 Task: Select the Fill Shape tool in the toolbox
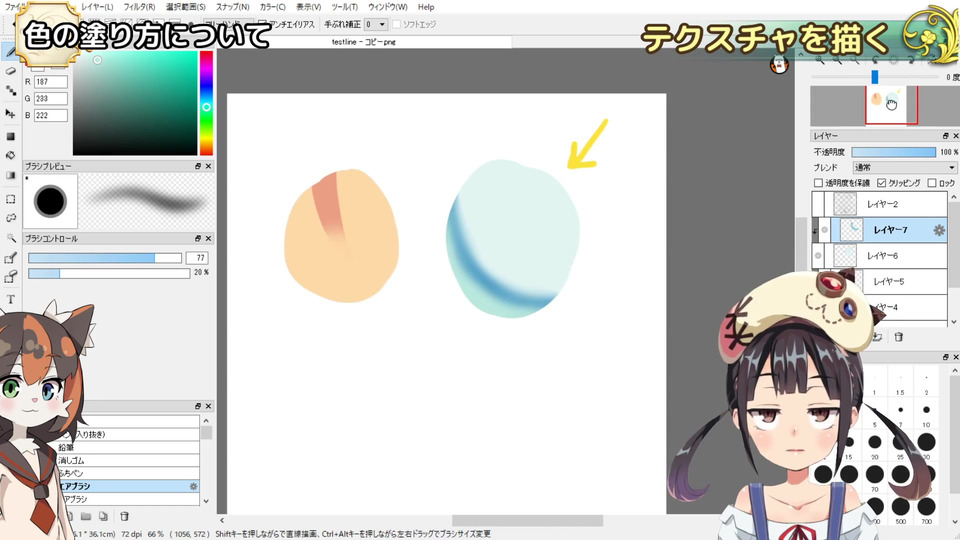tap(10, 136)
